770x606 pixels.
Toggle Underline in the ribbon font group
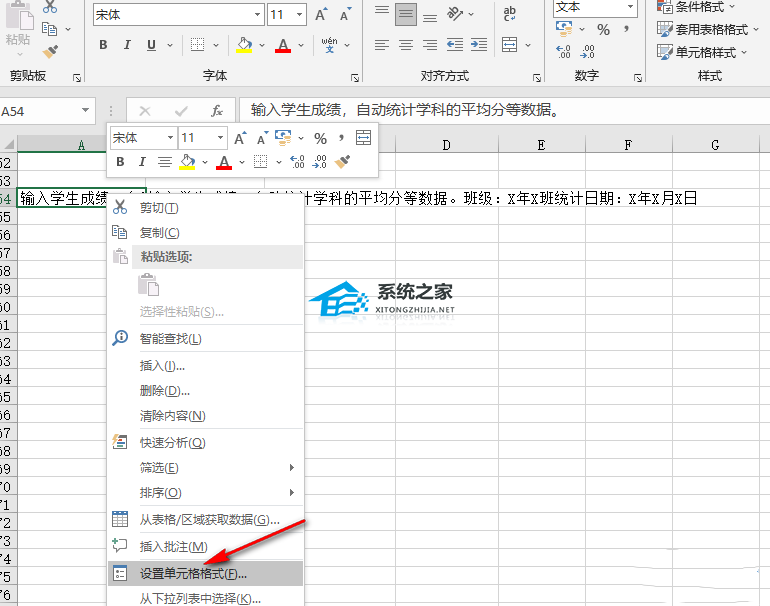click(x=151, y=45)
